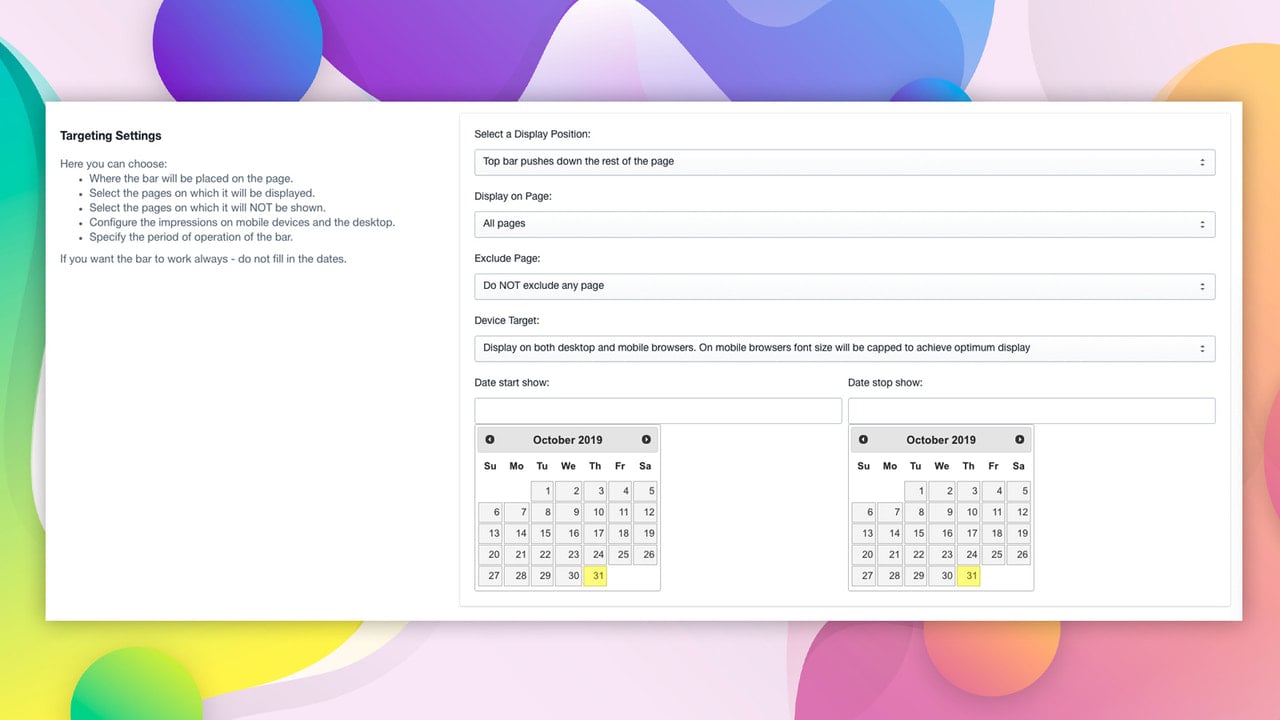The height and width of the screenshot is (720, 1280).
Task: Pick October 26 in stop date calendar
Action: click(x=1019, y=554)
